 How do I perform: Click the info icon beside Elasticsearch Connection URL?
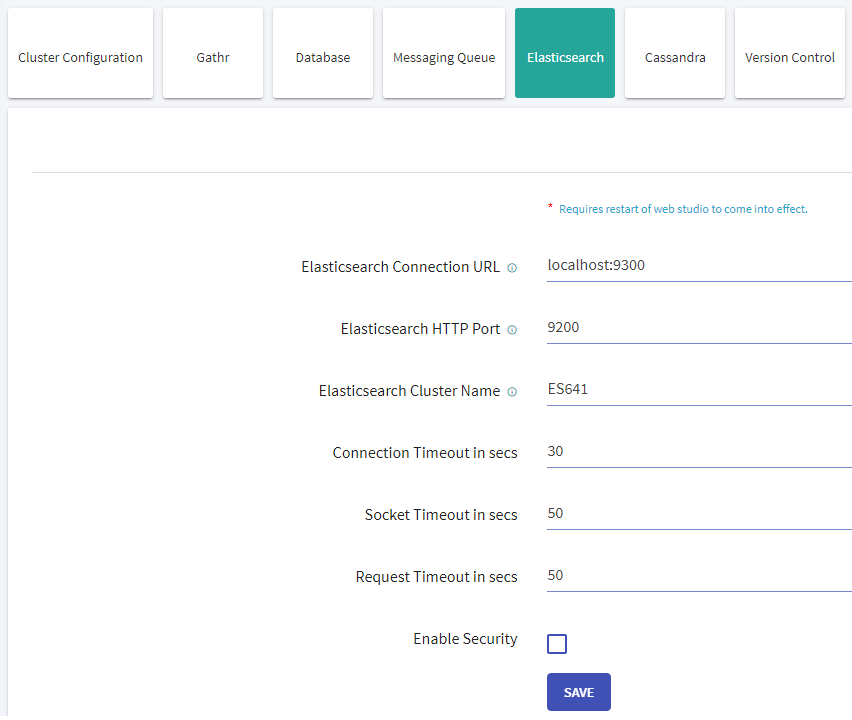(x=511, y=268)
